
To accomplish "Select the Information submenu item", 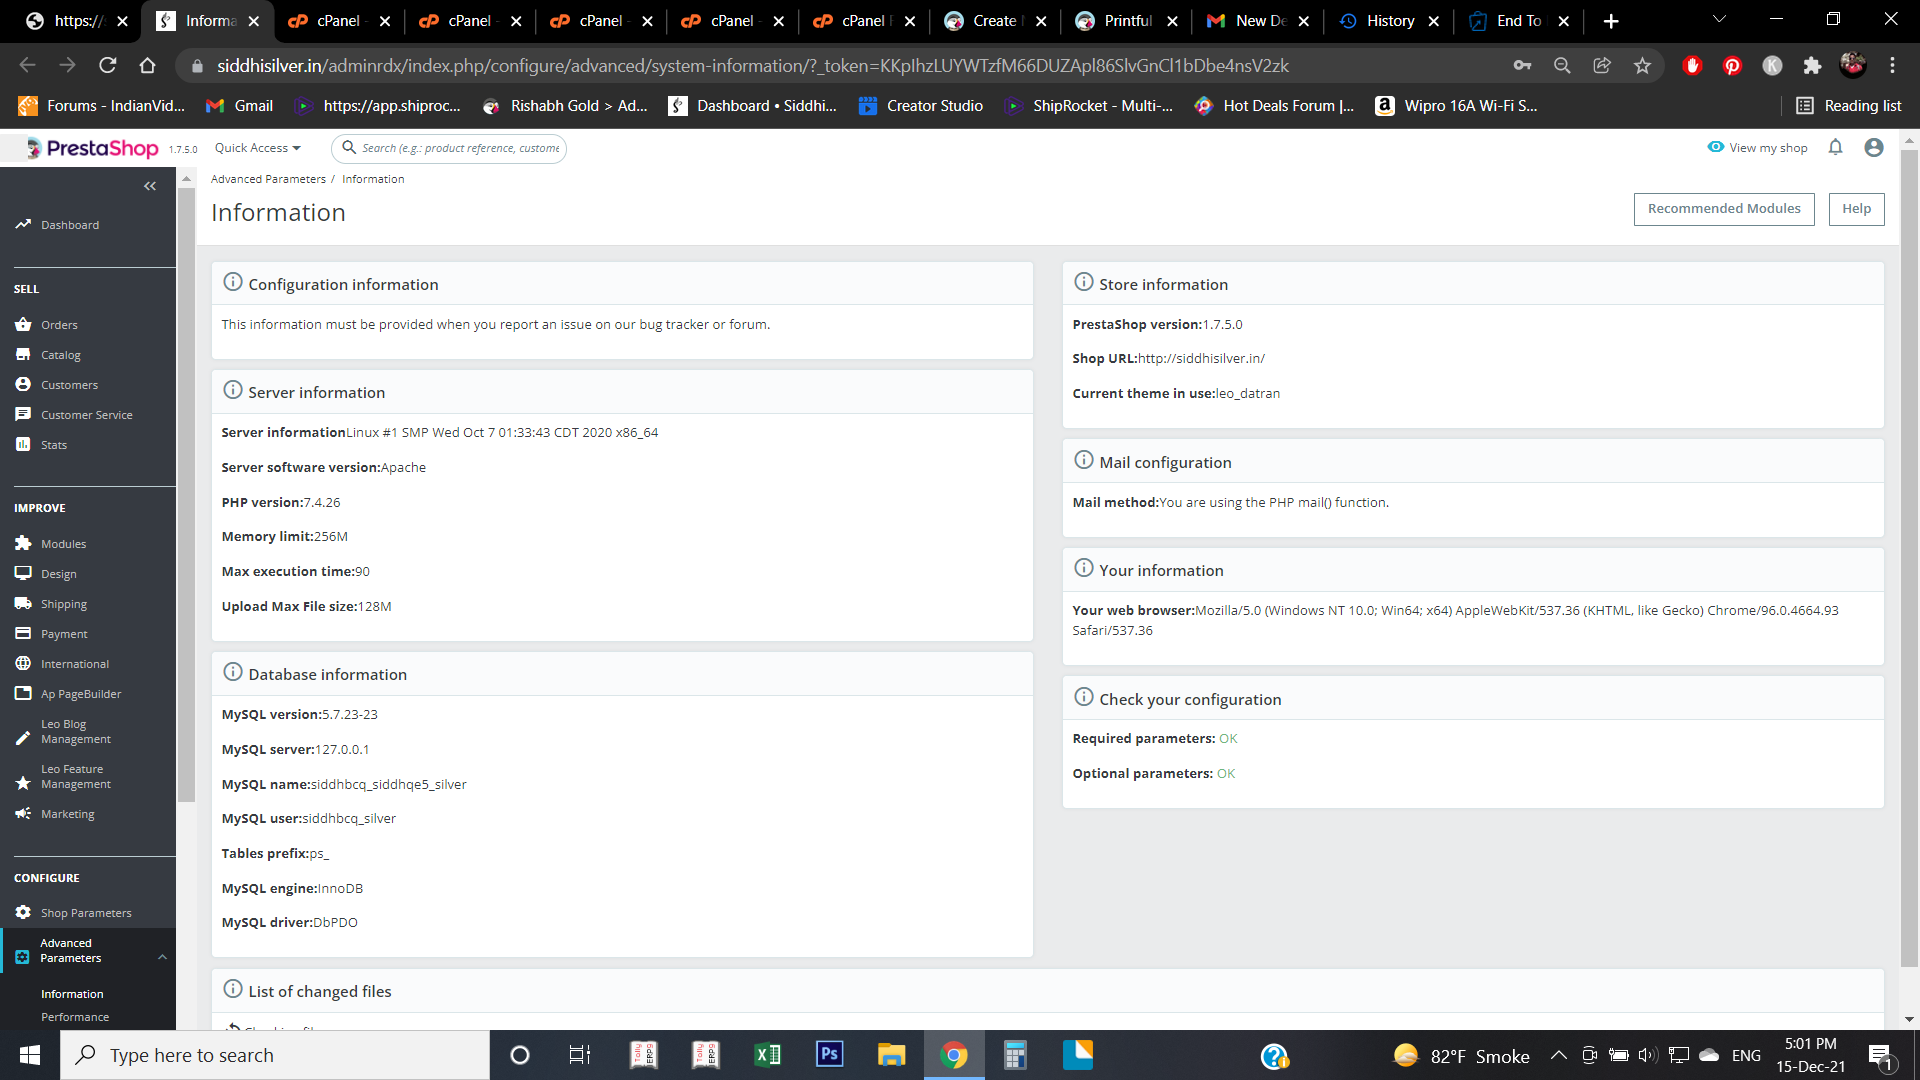I will 72,994.
